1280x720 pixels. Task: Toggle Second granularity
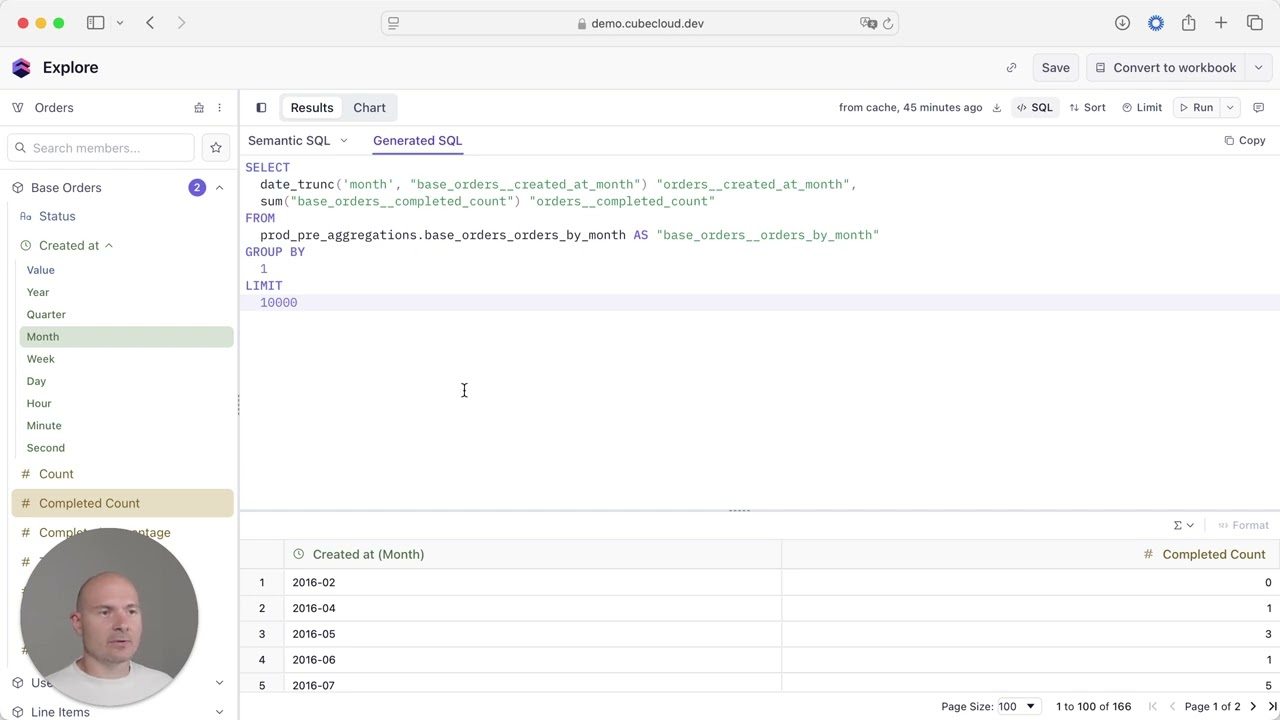coord(46,448)
